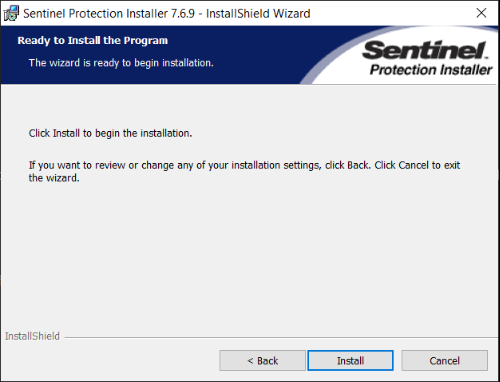500x382 pixels.
Task: Go back using the < Back button
Action: pos(262,360)
